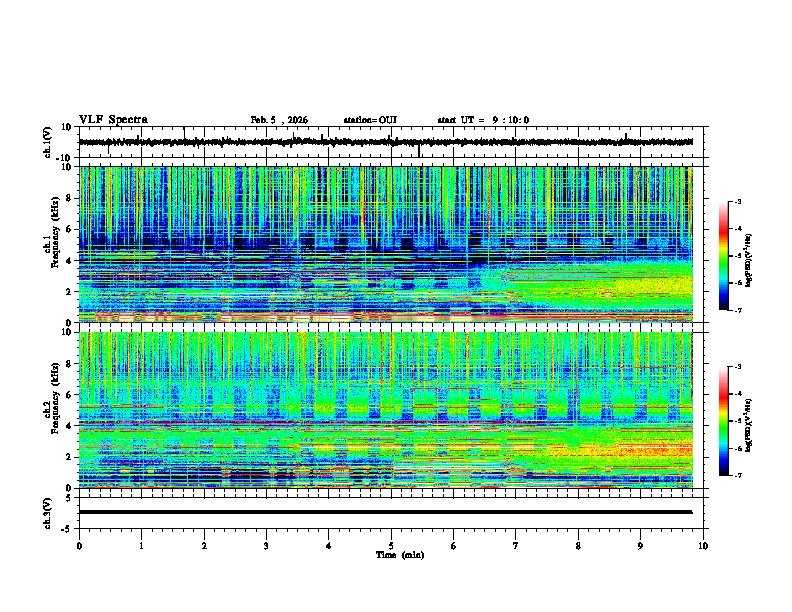Click the ch.2 "Frequency (kHz)" axis label
This screenshot has height=612, width=792.
point(55,398)
